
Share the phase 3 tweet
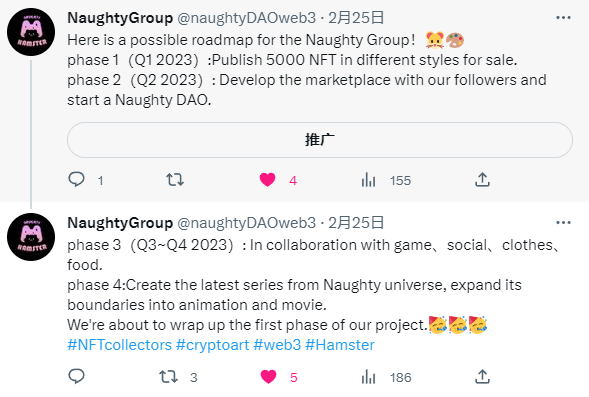[482, 376]
